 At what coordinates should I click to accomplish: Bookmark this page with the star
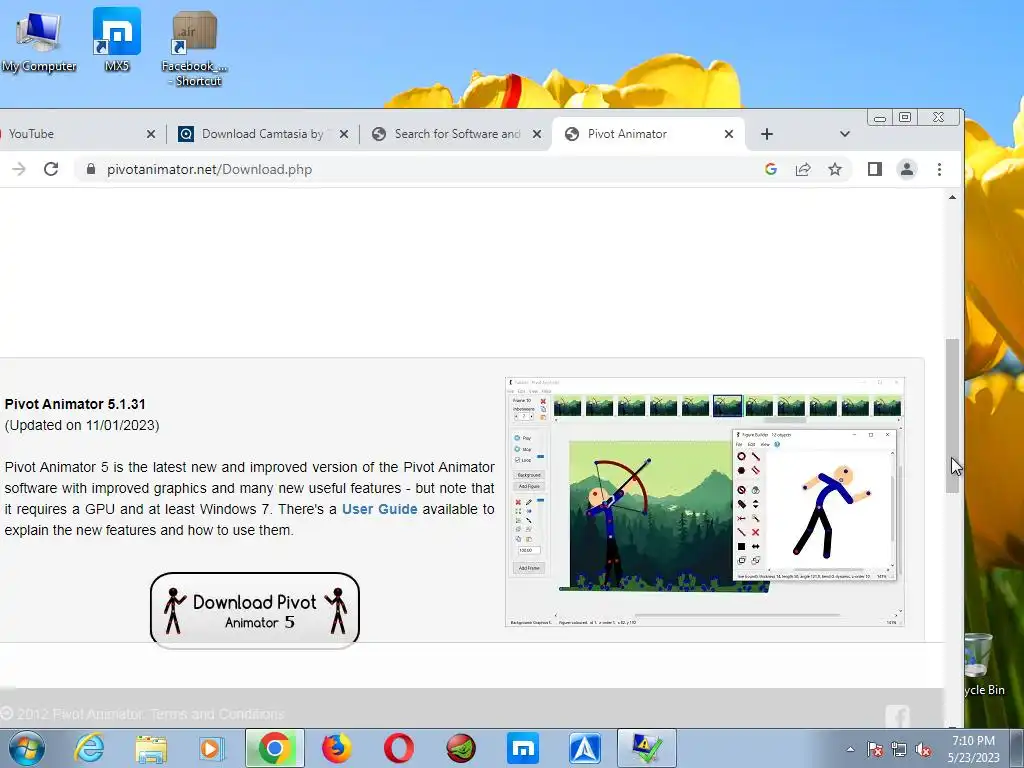point(835,169)
